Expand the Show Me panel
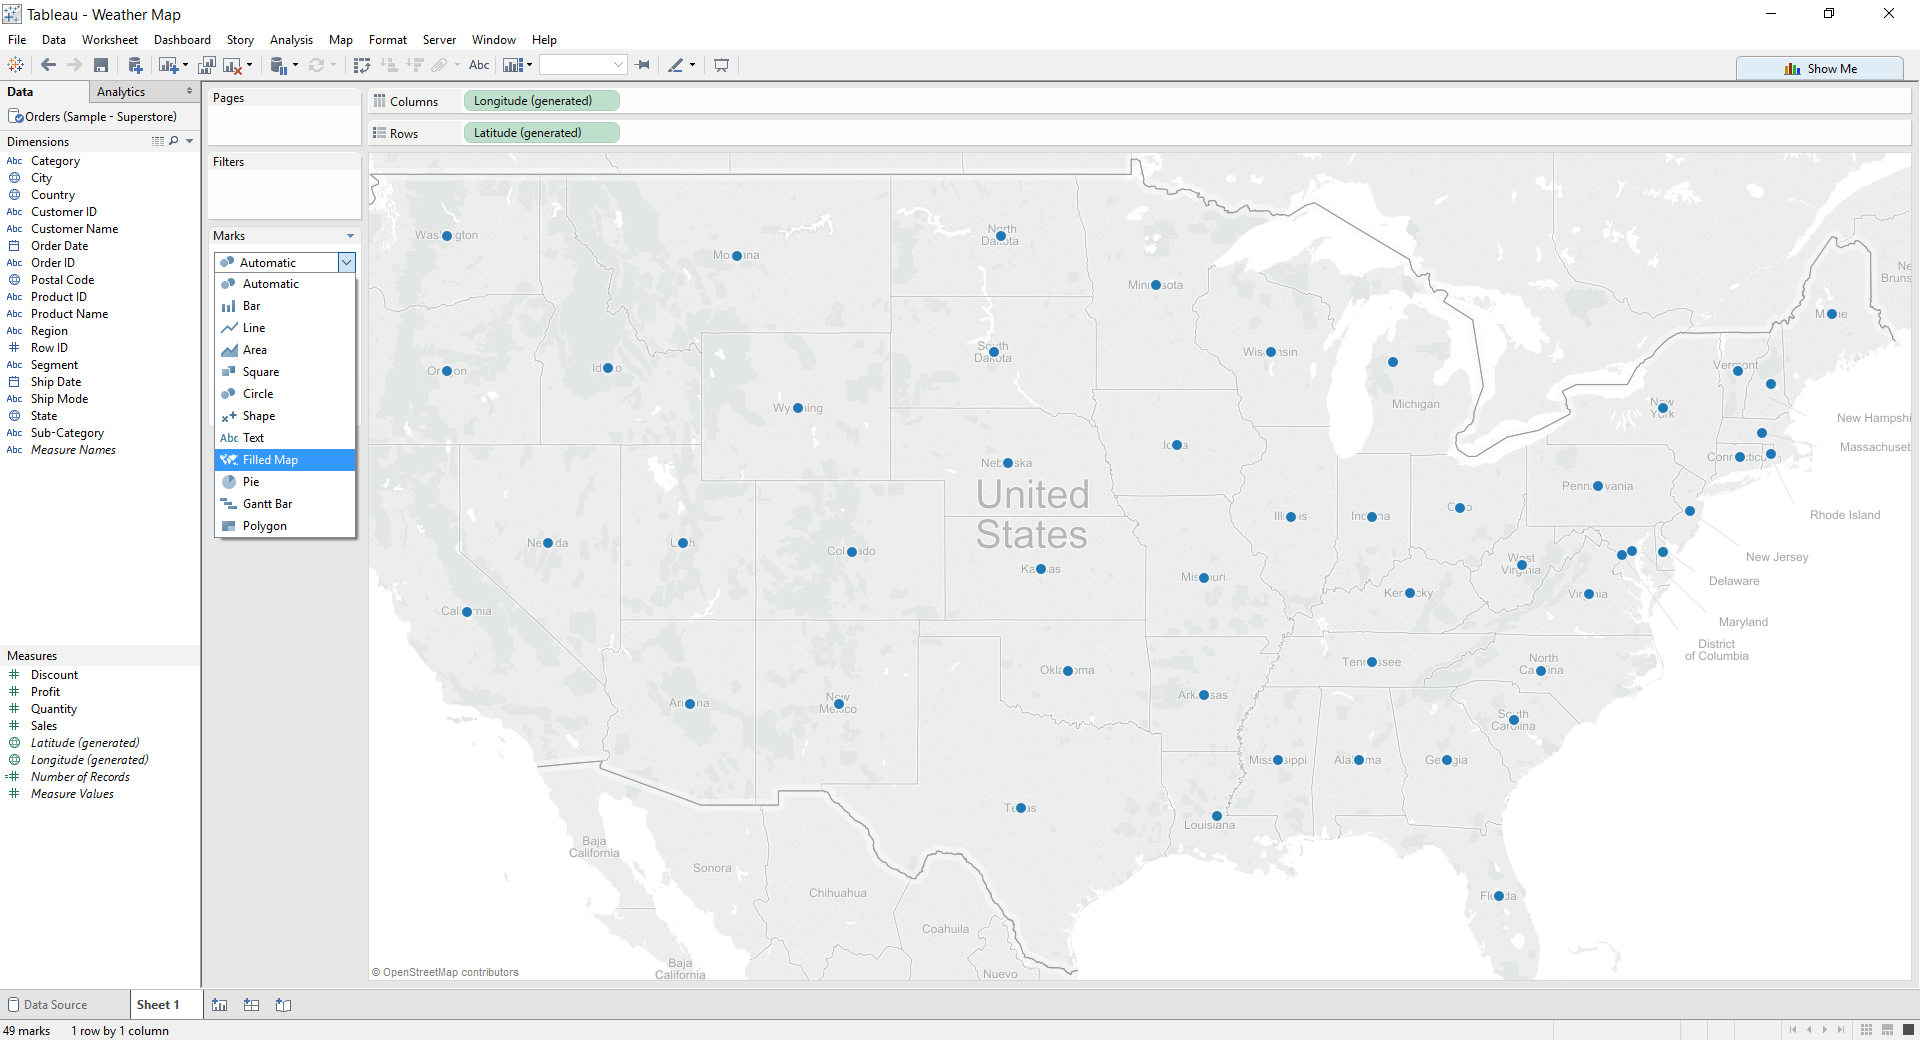 pyautogui.click(x=1820, y=68)
